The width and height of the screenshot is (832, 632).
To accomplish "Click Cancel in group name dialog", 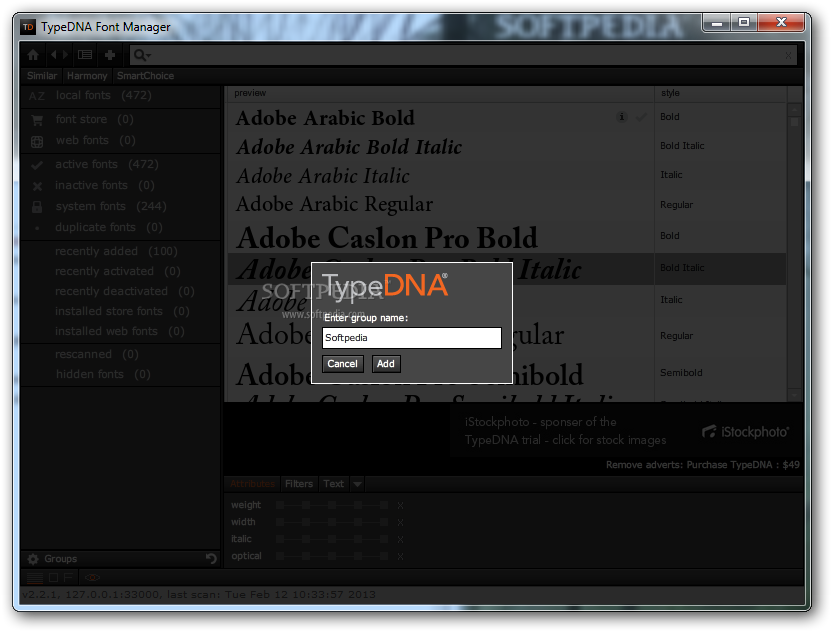I will click(x=342, y=364).
